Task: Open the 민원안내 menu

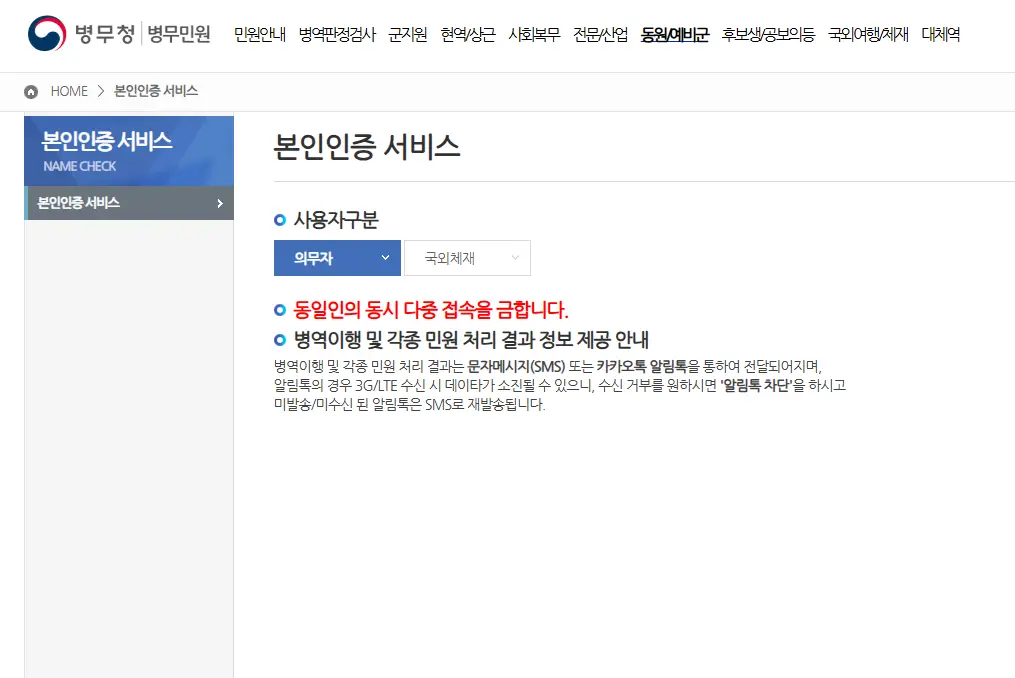Action: (259, 33)
